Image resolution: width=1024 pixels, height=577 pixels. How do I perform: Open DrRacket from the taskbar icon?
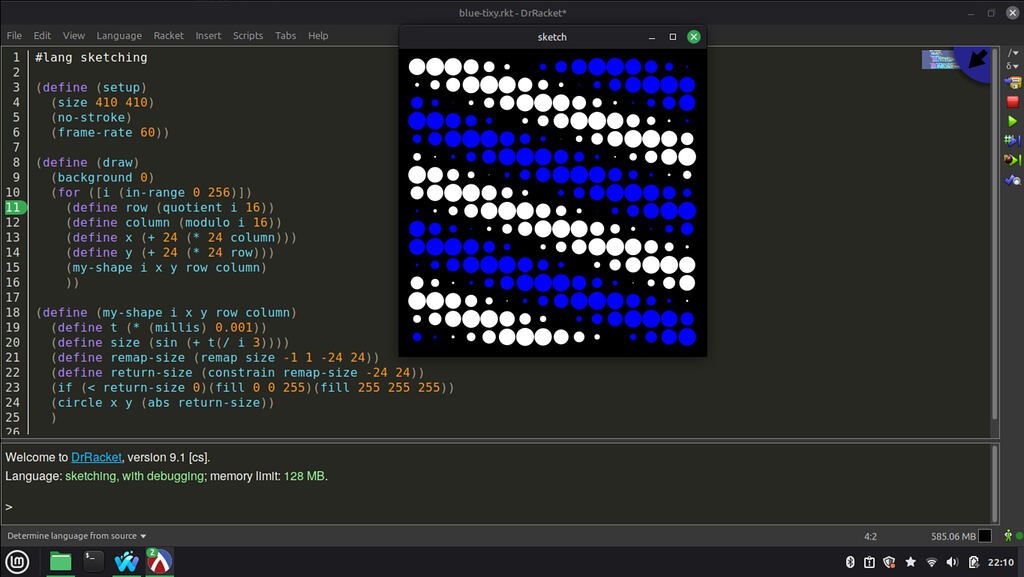[x=160, y=562]
